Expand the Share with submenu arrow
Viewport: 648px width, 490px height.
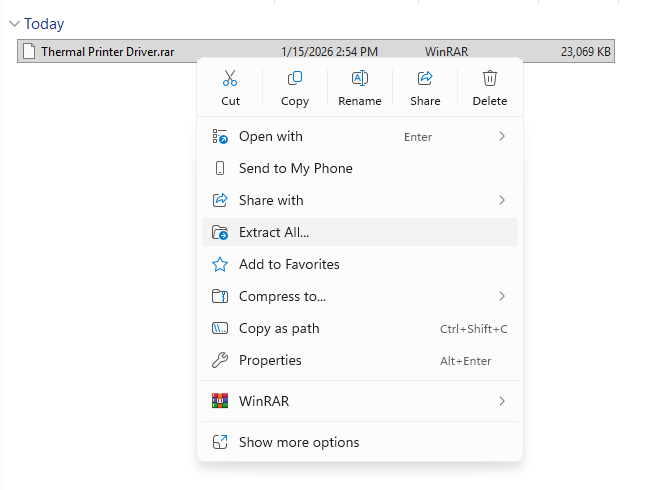coord(502,200)
